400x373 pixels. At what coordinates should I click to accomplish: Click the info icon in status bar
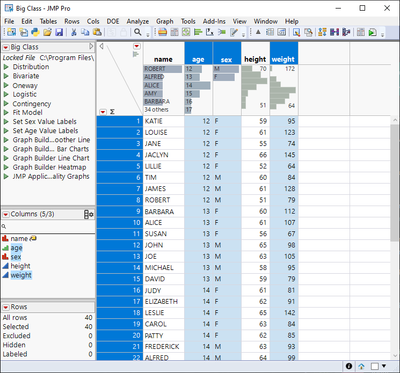[349, 366]
